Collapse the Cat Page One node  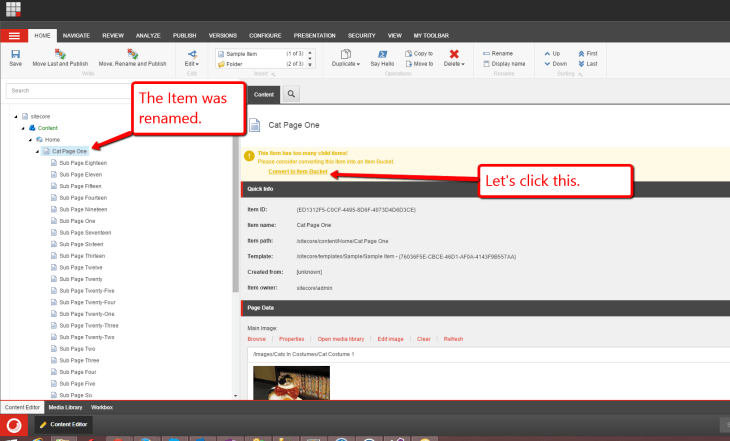(x=37, y=151)
